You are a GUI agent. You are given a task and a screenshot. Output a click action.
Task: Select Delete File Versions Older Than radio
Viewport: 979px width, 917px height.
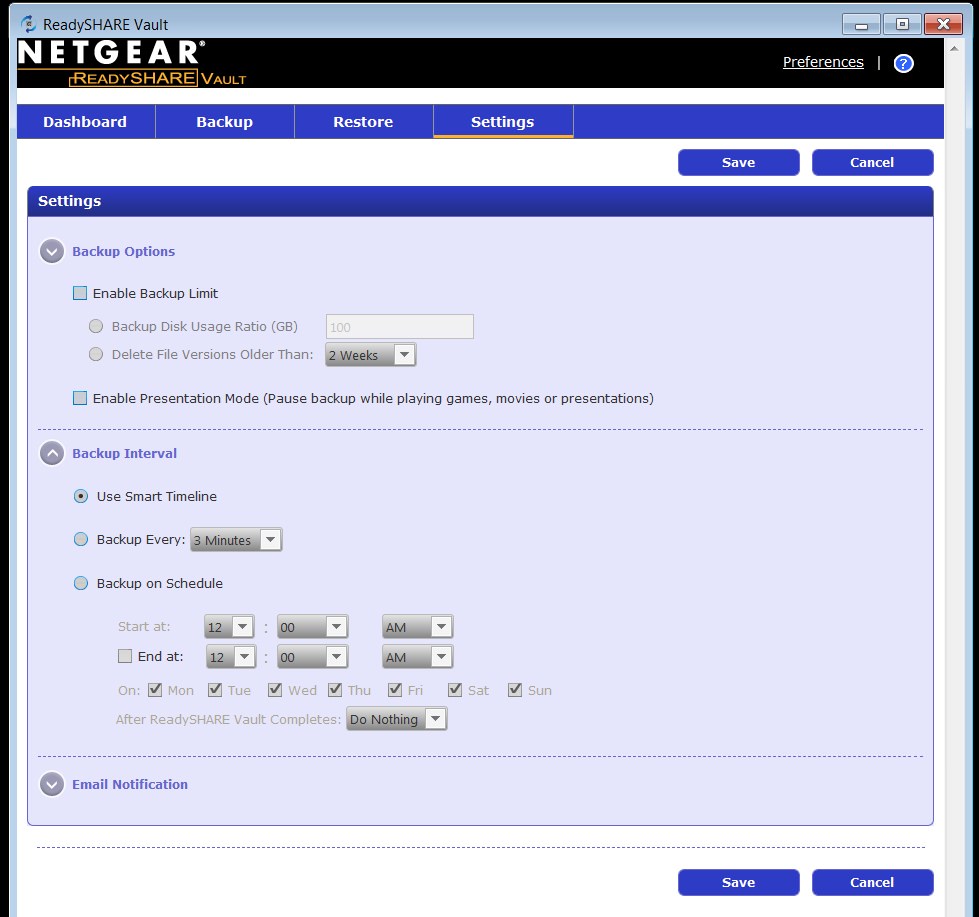click(x=96, y=354)
